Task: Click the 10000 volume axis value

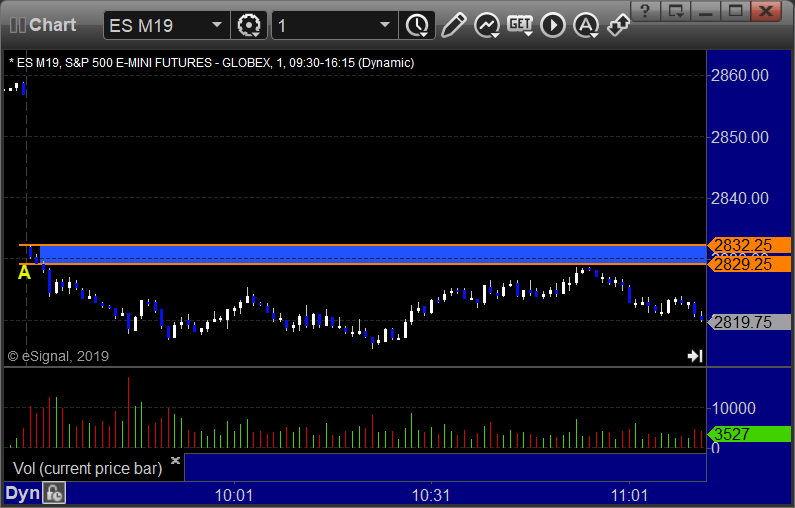Action: [734, 408]
